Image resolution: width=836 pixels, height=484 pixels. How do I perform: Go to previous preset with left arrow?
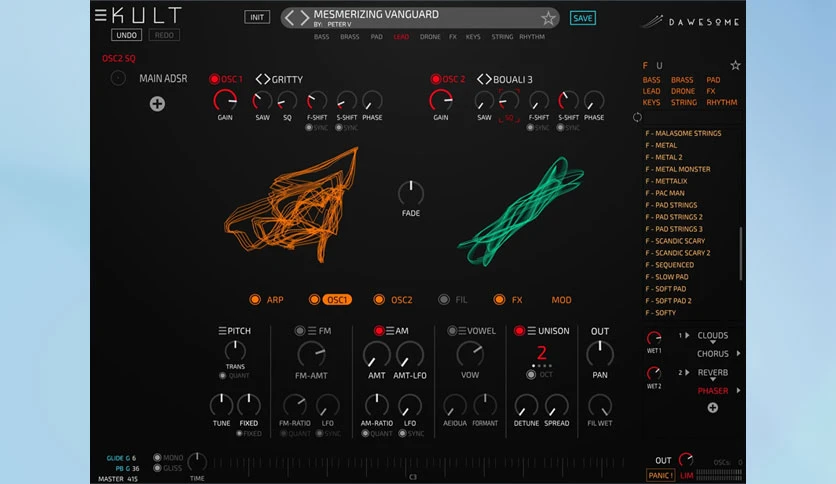tap(289, 18)
